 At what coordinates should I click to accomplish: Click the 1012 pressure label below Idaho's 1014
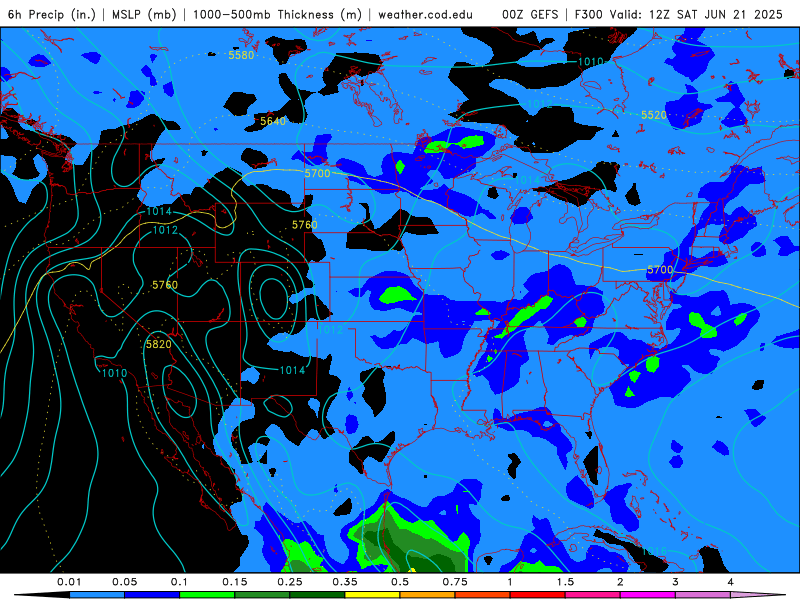[165, 230]
